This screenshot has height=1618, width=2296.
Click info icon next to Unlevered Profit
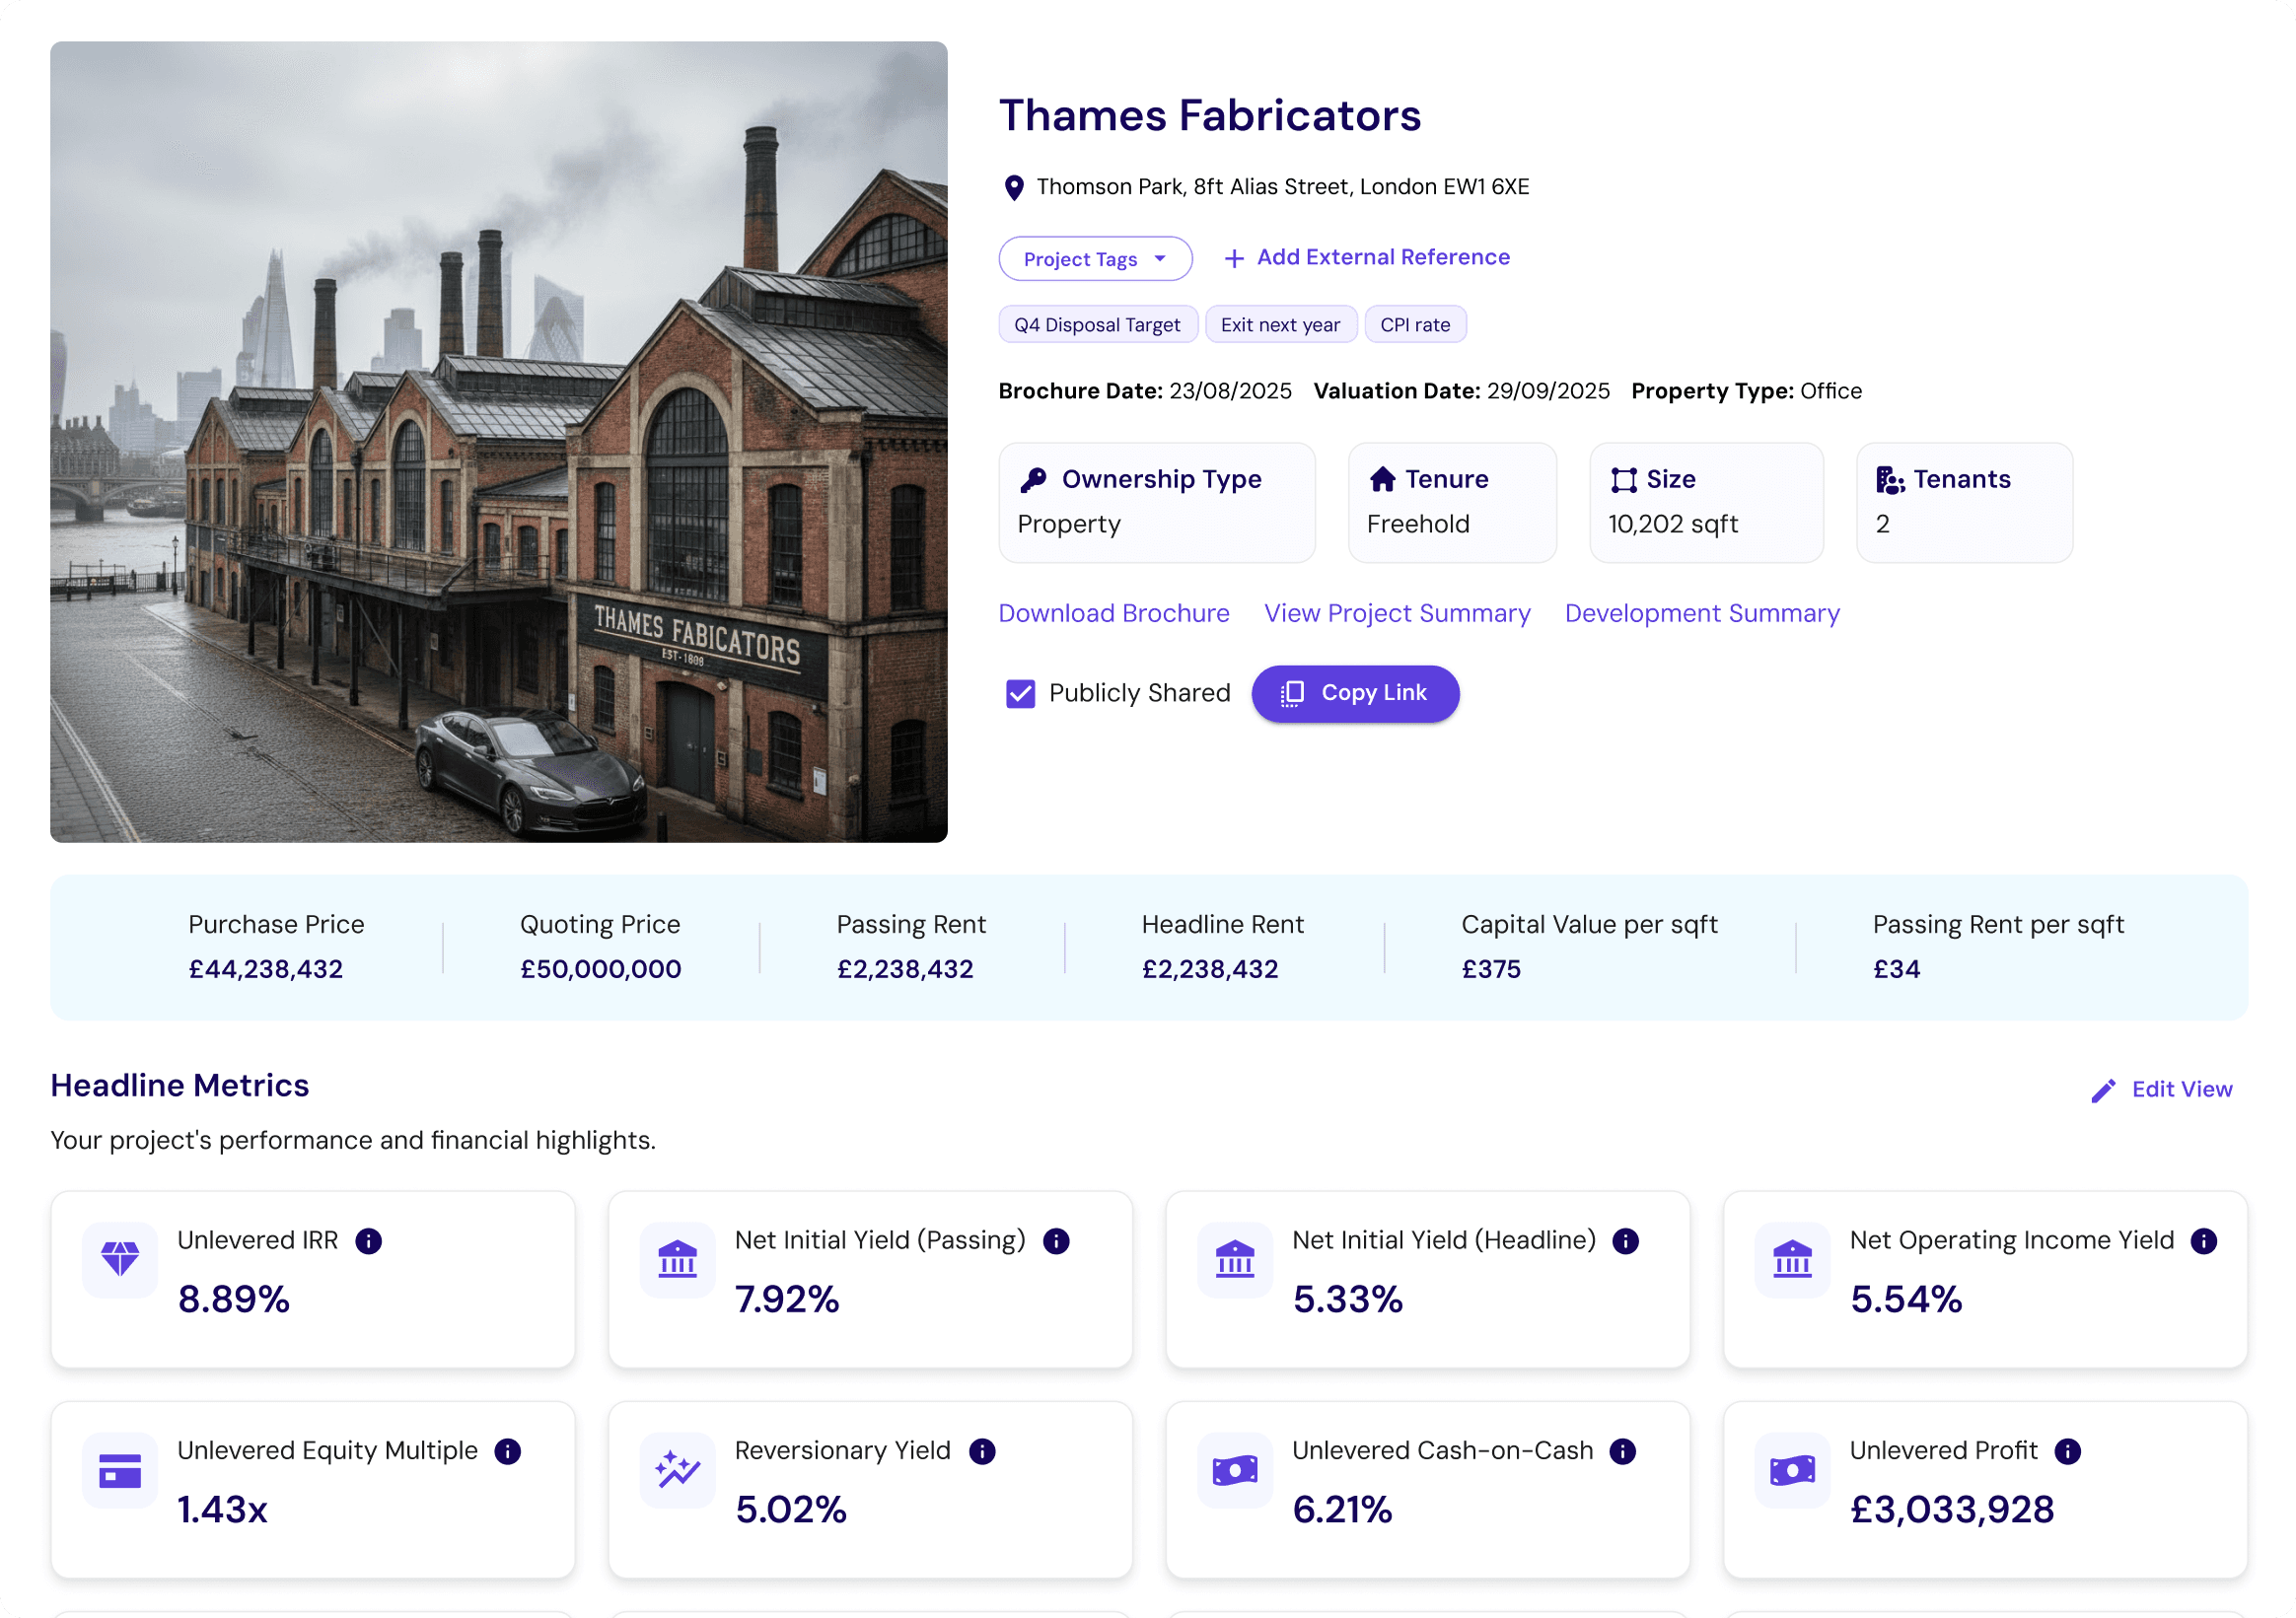click(x=2068, y=1451)
